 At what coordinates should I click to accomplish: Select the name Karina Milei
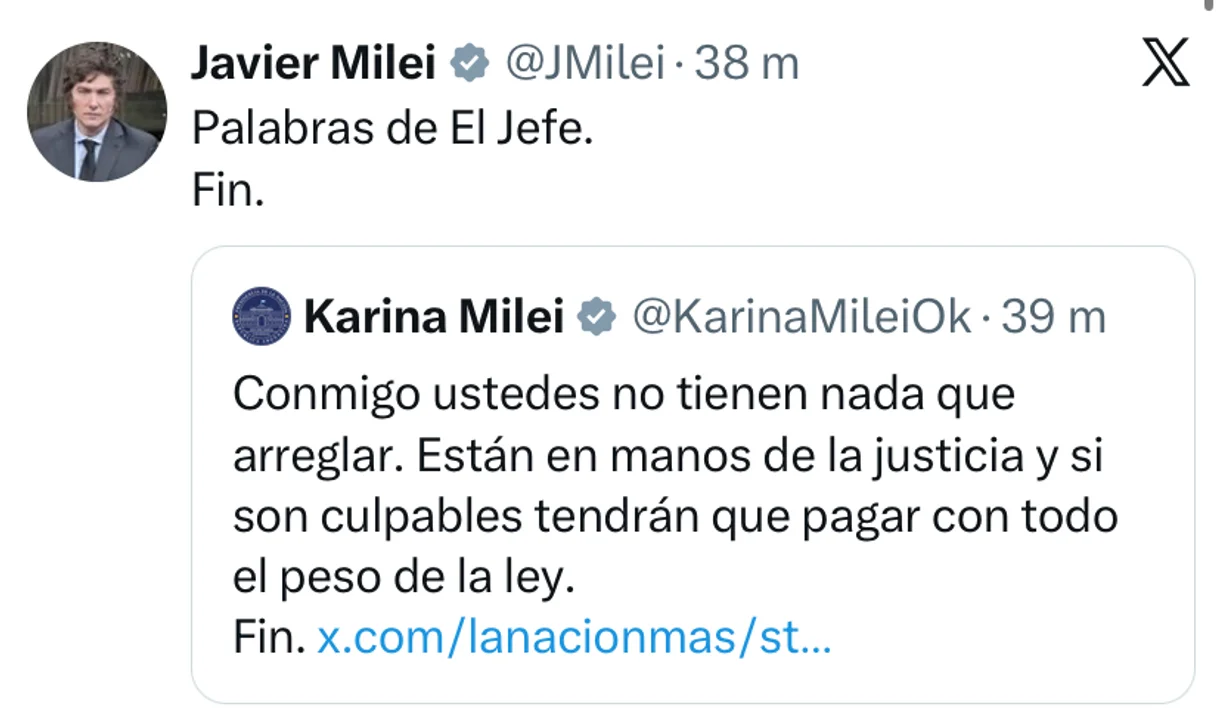point(437,318)
